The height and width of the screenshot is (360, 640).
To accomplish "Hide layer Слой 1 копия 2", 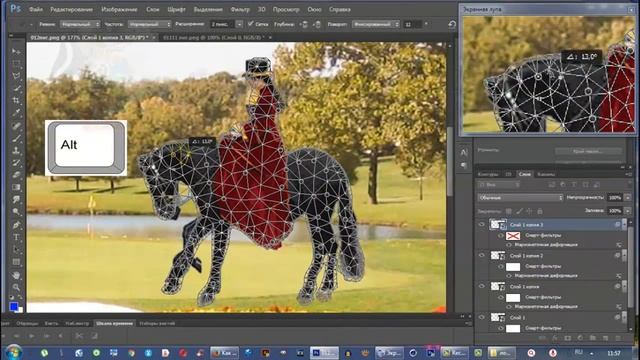I will (482, 256).
